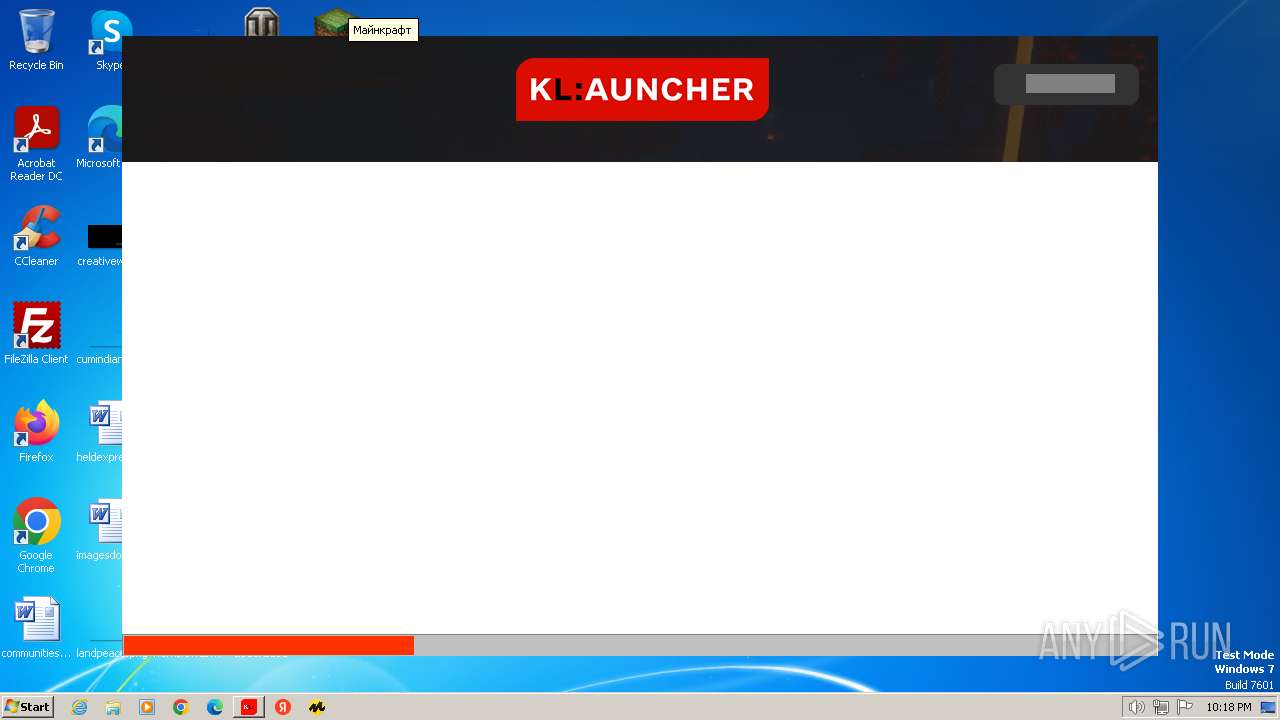Select the World of Tanks desktop icon

(262, 23)
